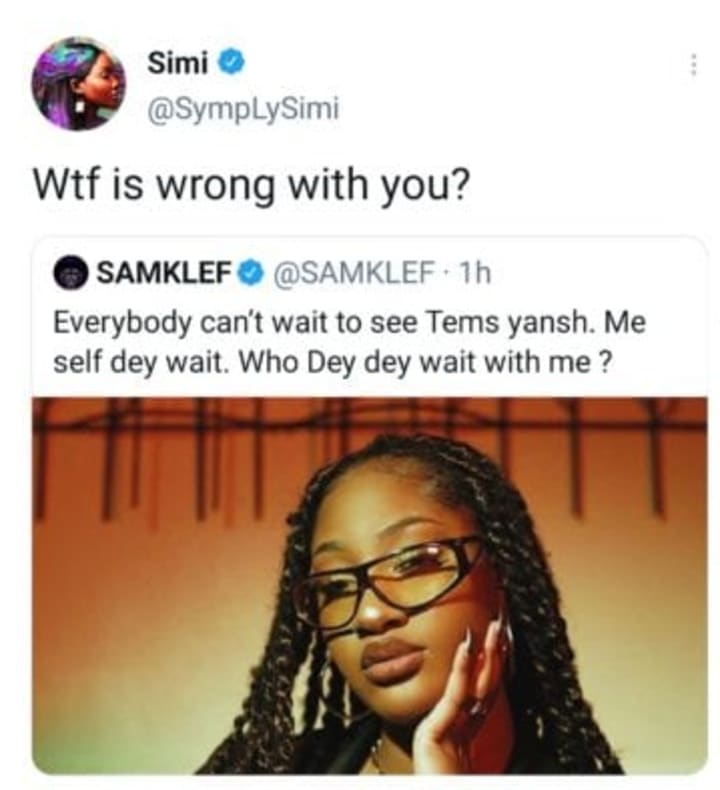Click the 'self dey wait' second line
Viewport: 720px width, 790px height.
click(334, 363)
